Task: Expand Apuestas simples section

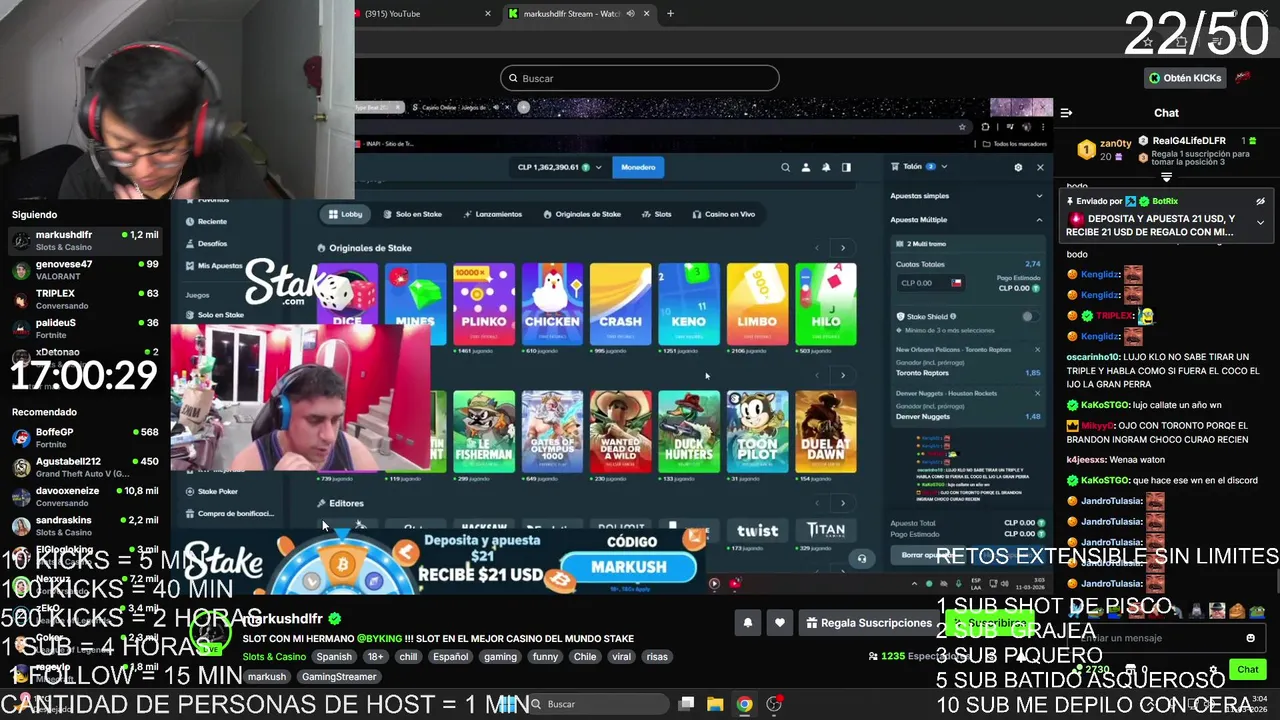Action: click(x=966, y=196)
